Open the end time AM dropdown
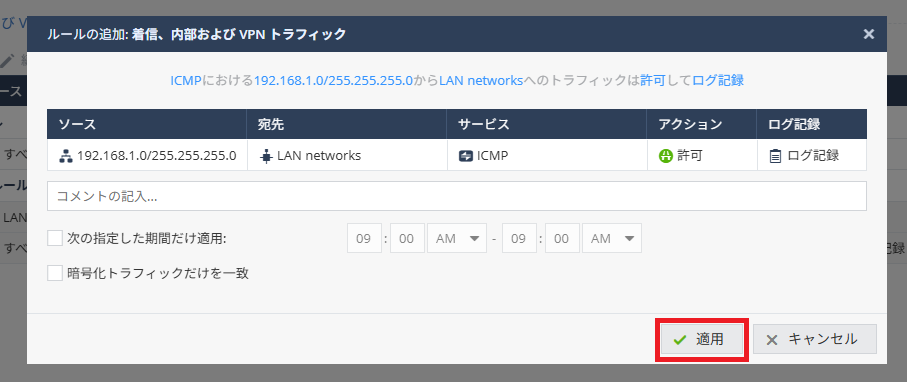907x382 pixels. point(612,238)
